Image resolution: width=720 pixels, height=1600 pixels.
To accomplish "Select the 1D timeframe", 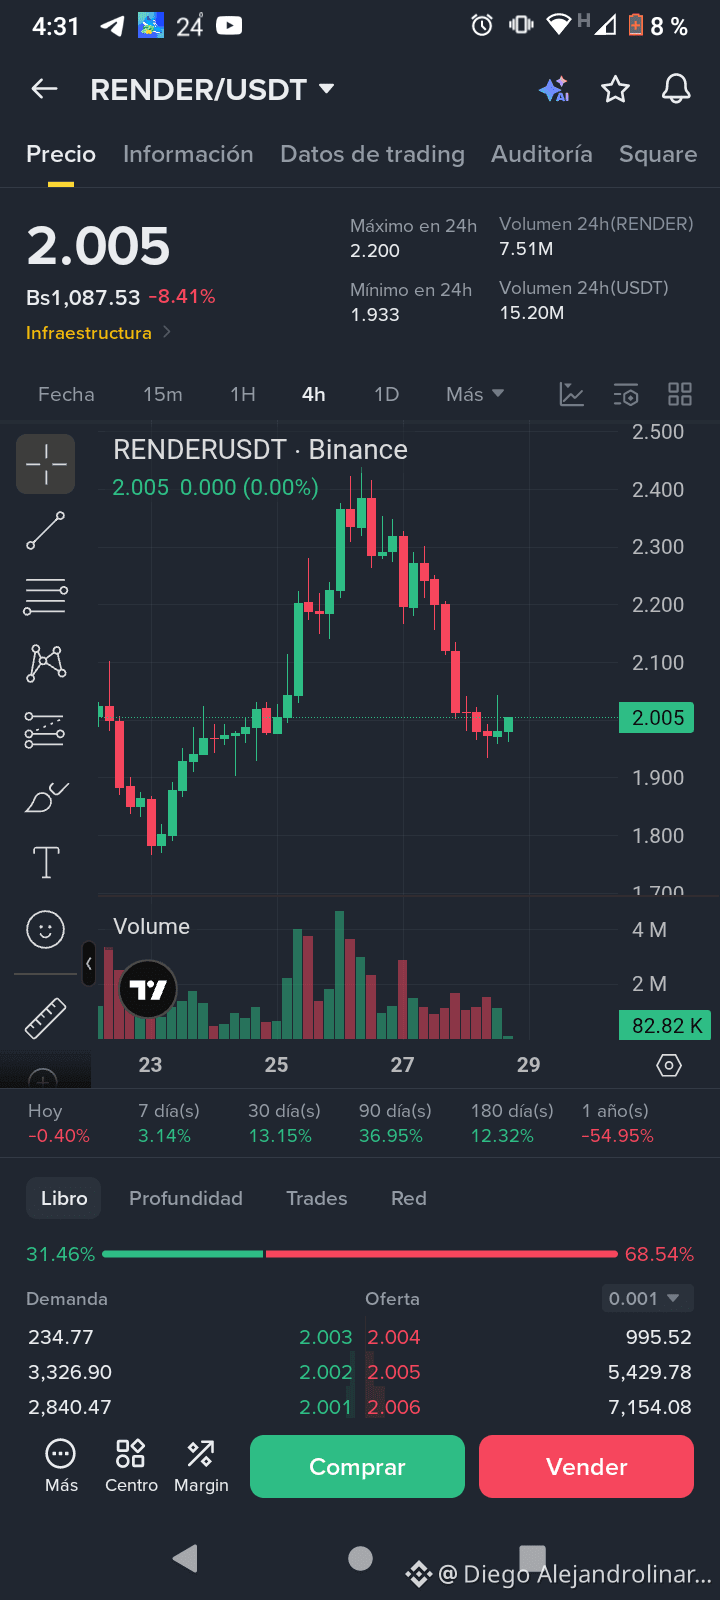I will pos(386,394).
